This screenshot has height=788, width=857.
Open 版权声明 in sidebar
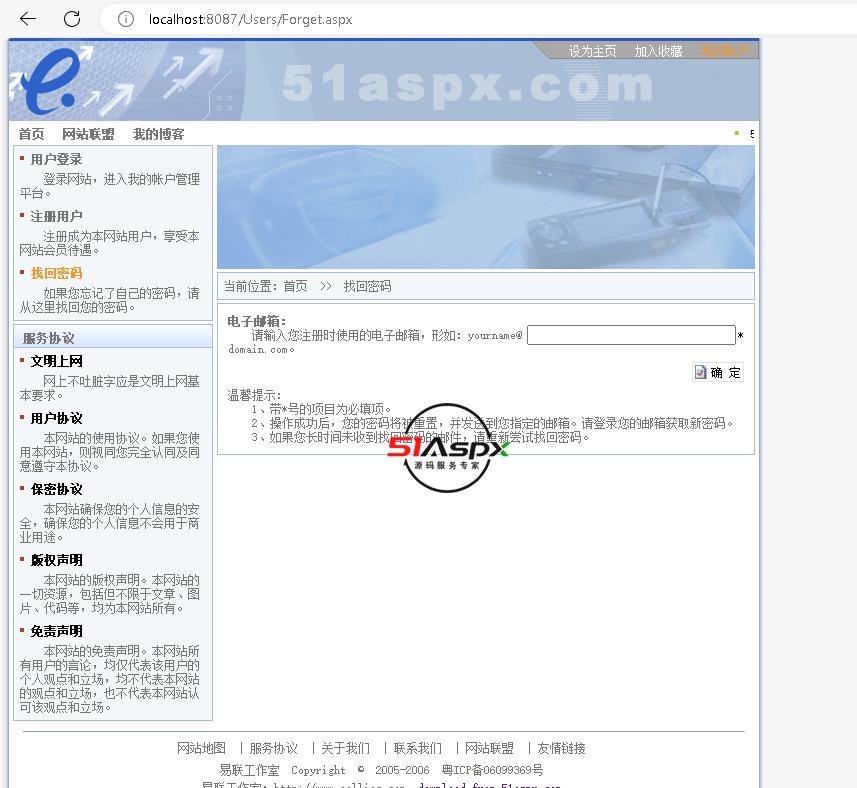click(x=56, y=560)
